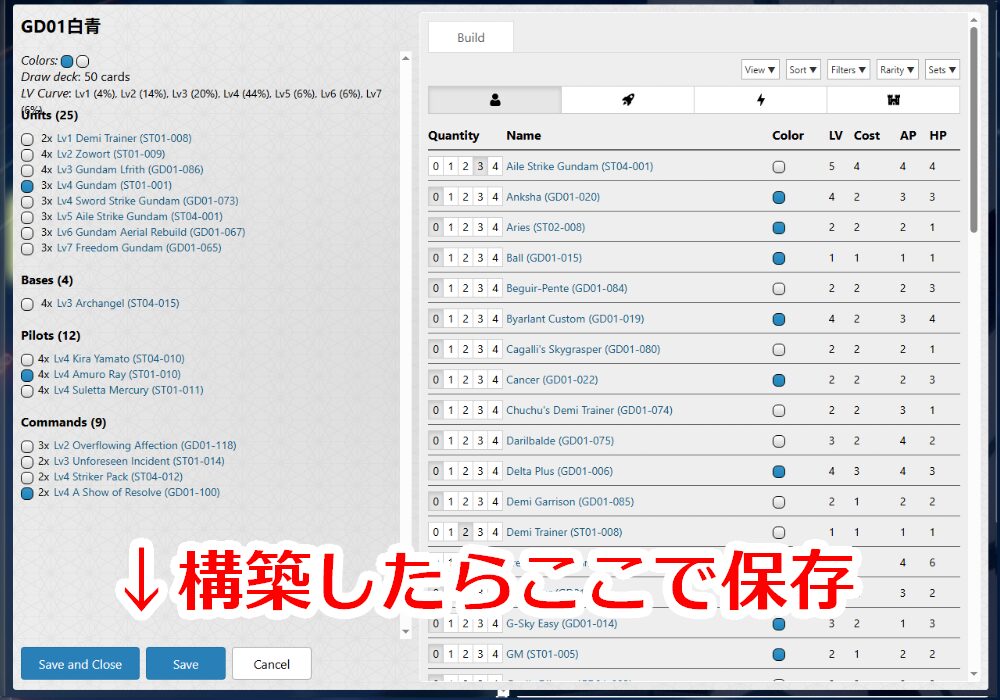
Task: Click blue color icon in Aries row
Action: [x=779, y=228]
